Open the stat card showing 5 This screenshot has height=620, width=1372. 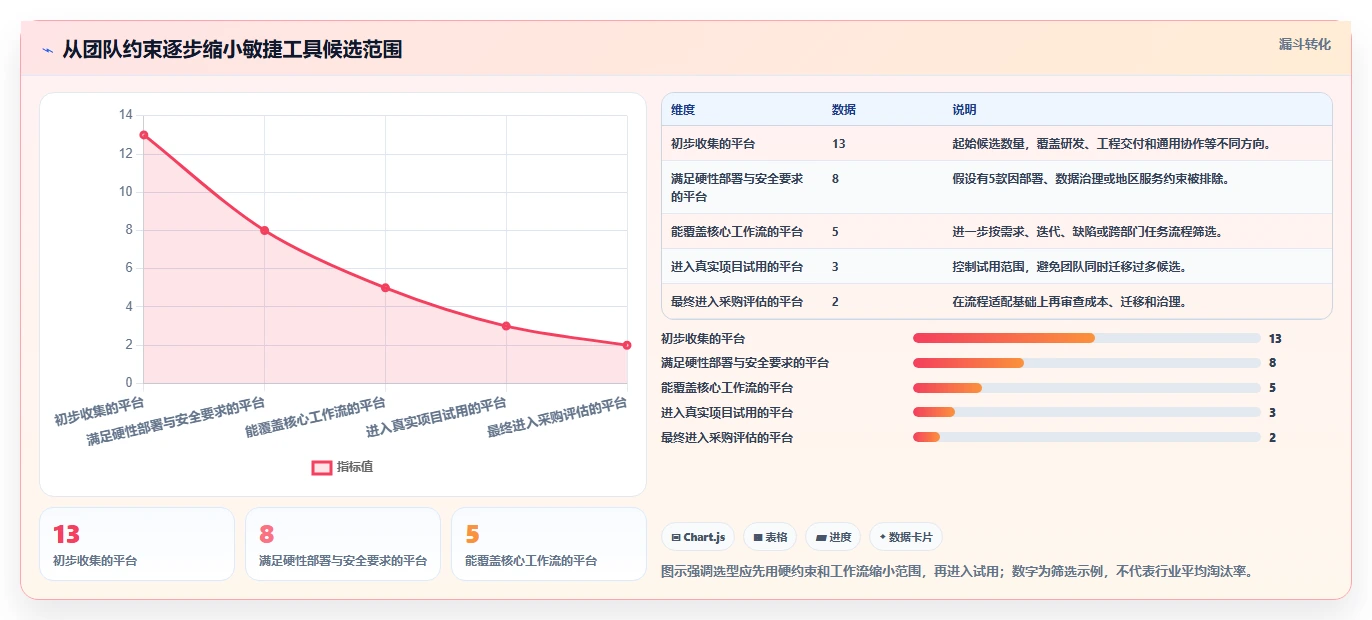(549, 544)
